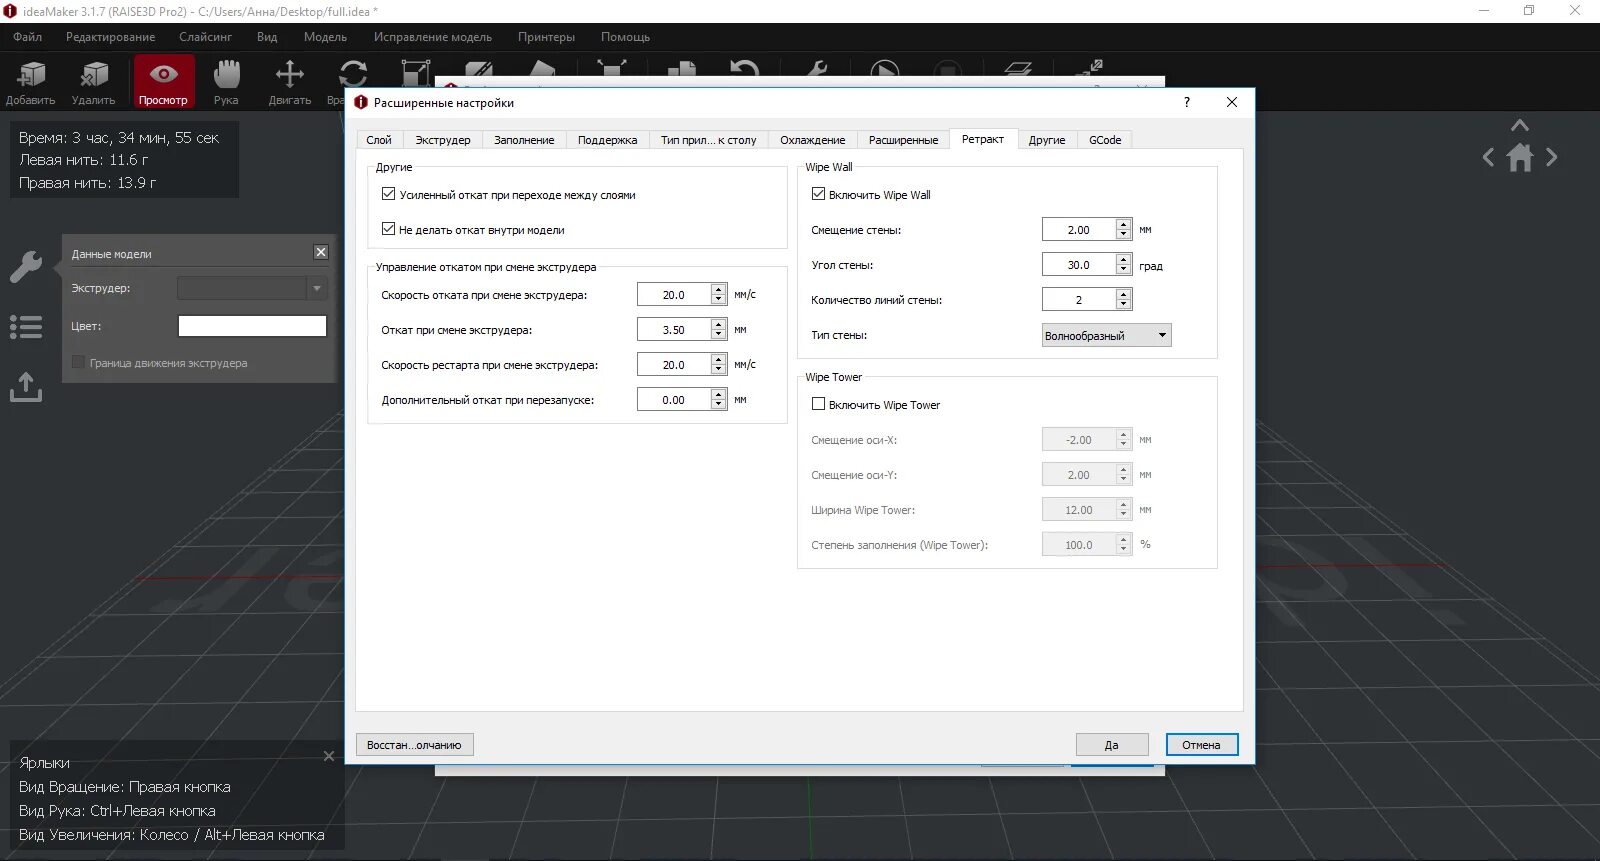Open the Слайсинг menu
The image size is (1600, 861).
pos(205,37)
